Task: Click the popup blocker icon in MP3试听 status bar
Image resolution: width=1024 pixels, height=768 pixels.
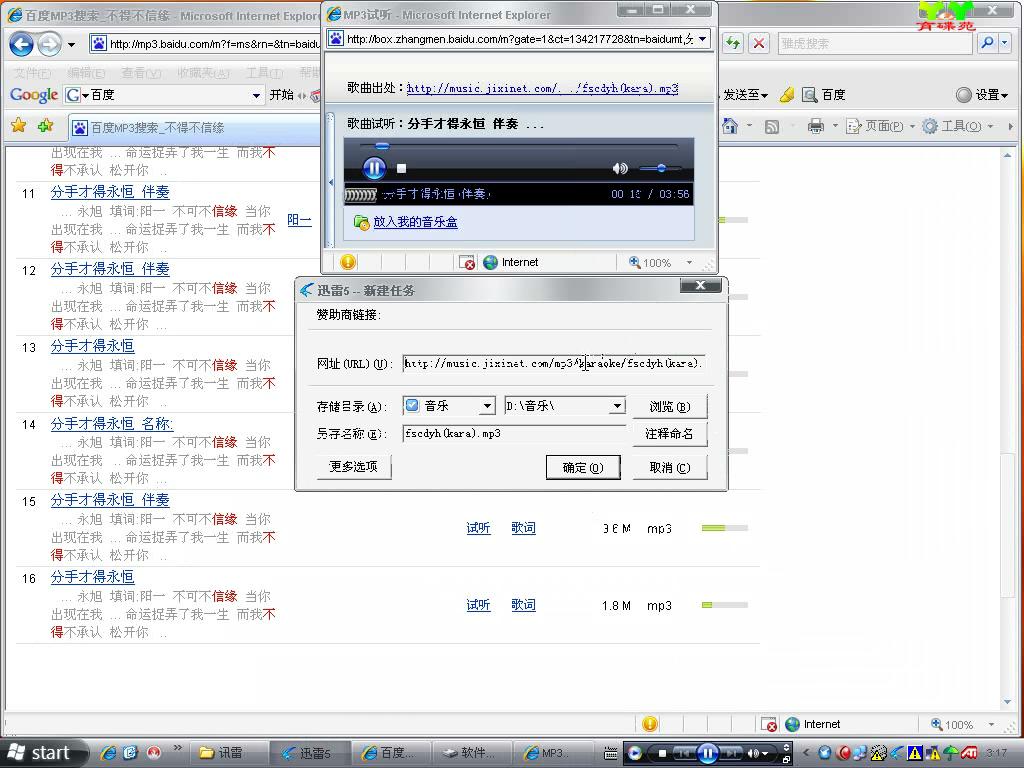Action: 467,263
